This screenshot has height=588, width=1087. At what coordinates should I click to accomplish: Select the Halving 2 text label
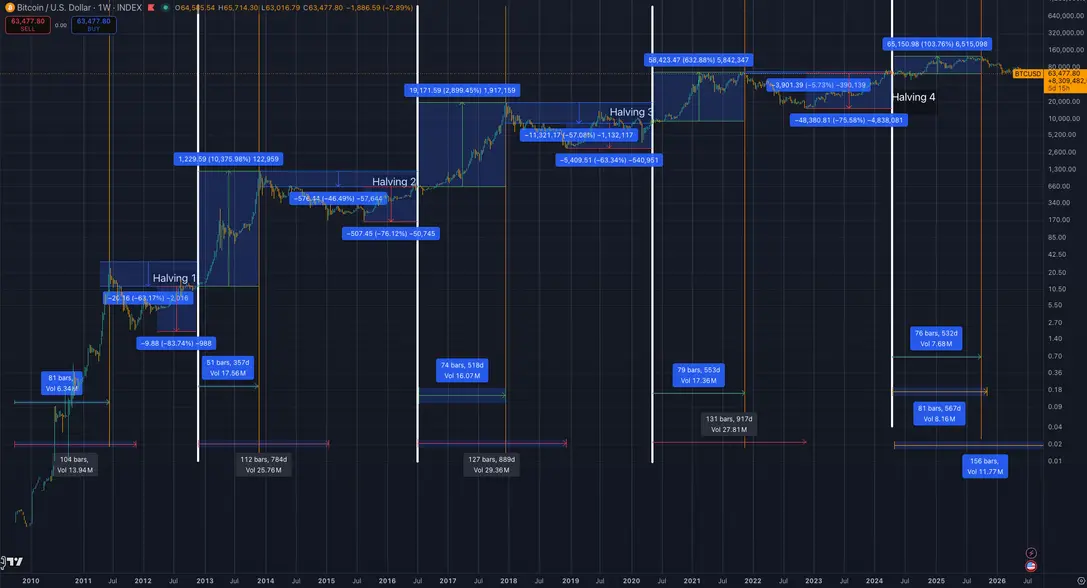click(x=394, y=182)
